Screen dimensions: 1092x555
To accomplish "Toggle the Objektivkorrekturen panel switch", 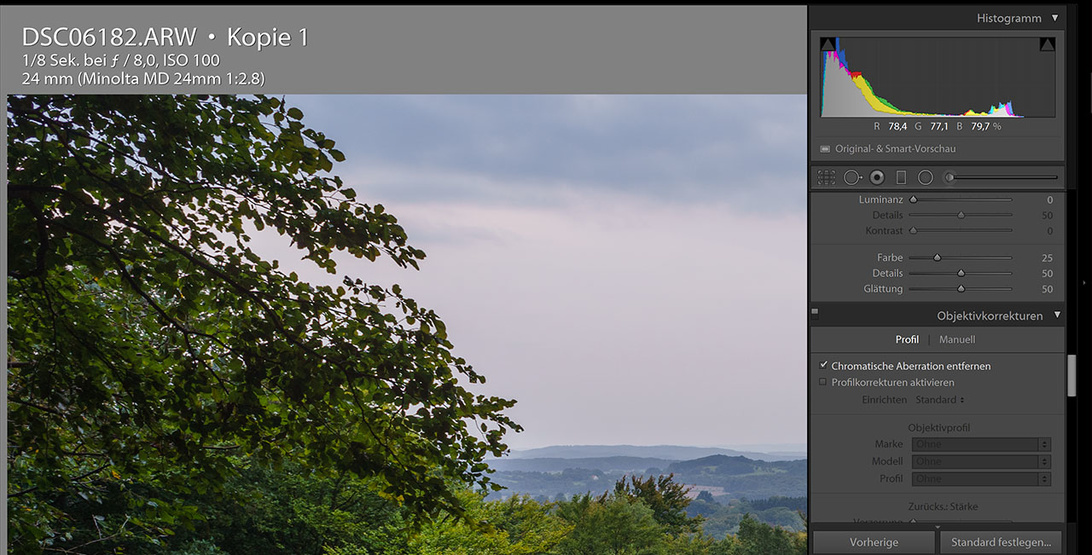I will tap(815, 313).
